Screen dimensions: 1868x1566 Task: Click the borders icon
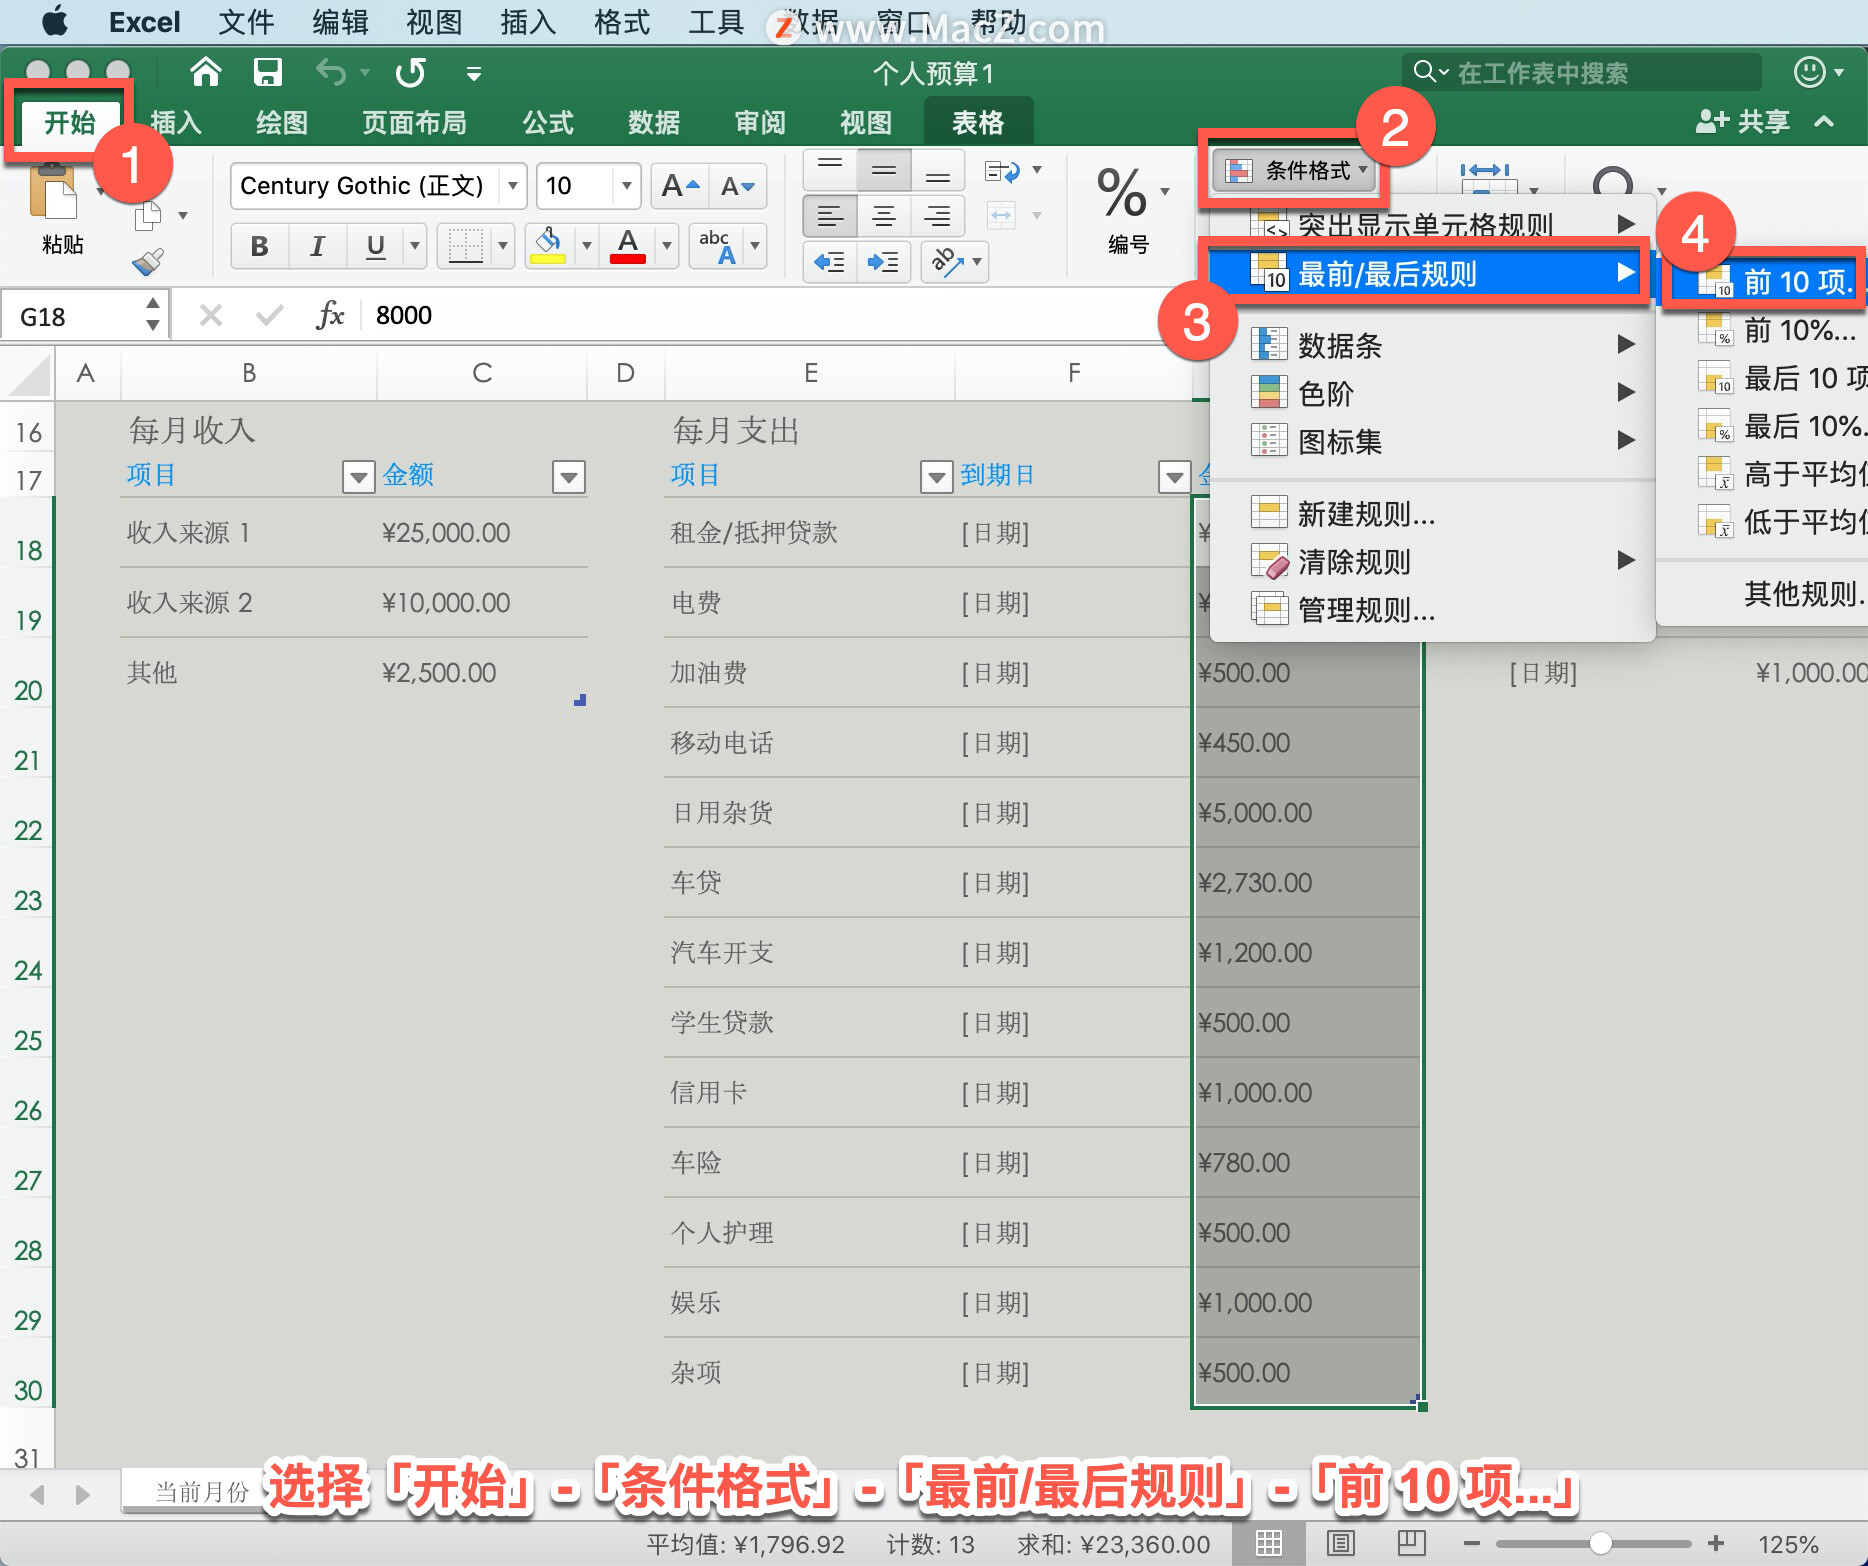point(466,245)
